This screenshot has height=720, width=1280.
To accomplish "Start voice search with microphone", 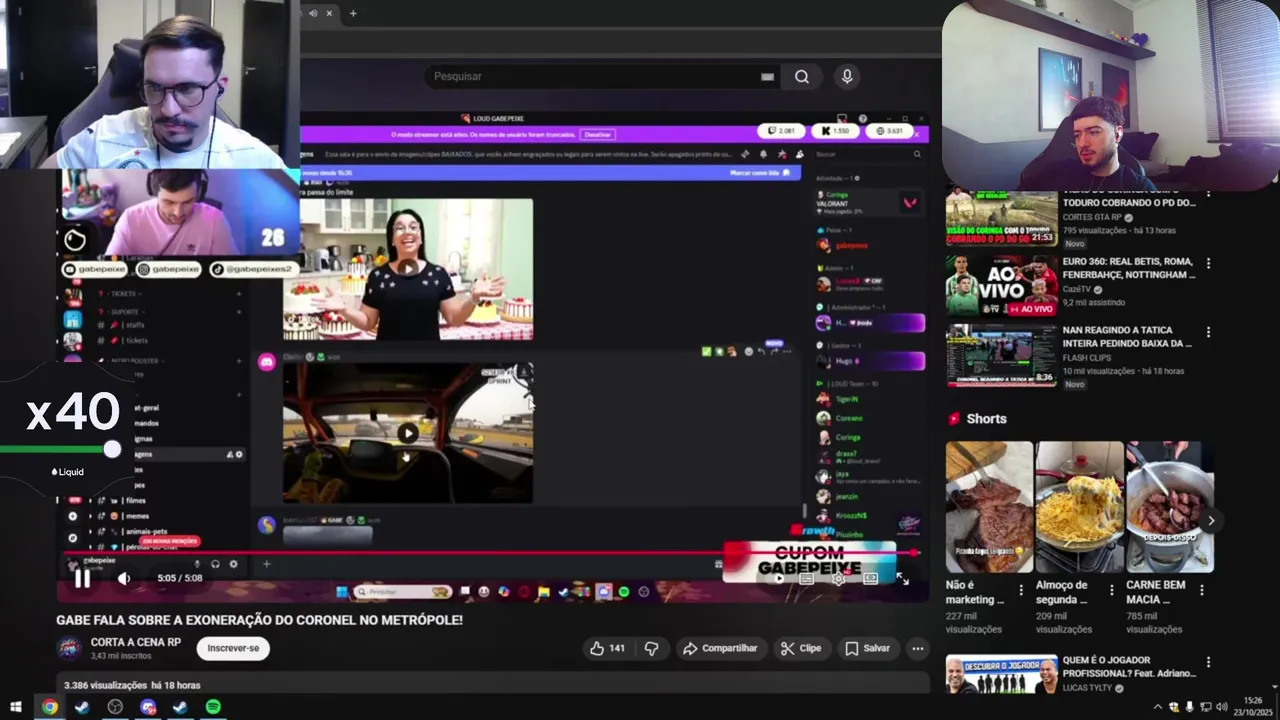I will coord(847,76).
